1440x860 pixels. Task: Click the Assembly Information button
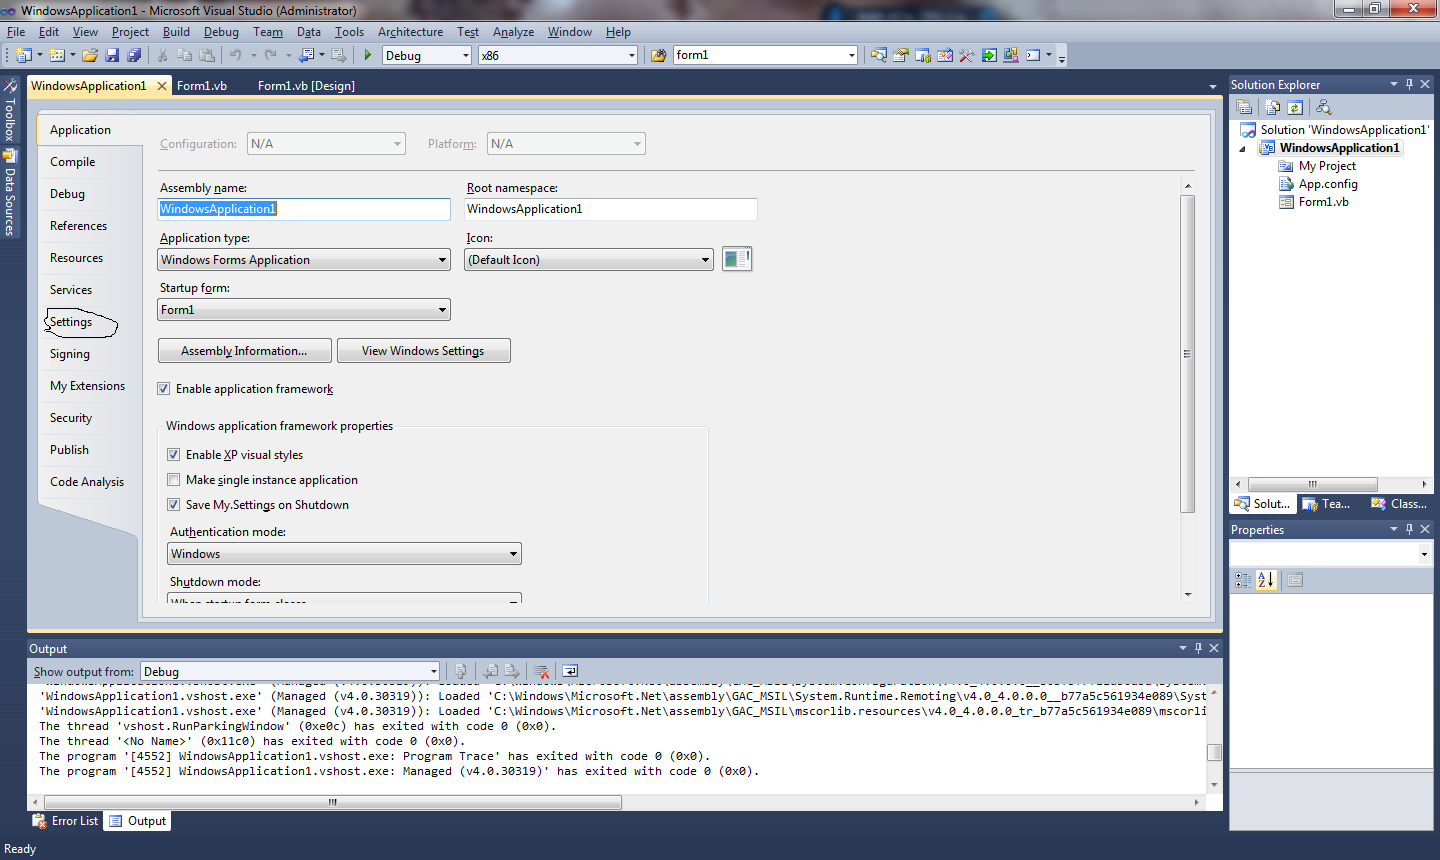[245, 351]
